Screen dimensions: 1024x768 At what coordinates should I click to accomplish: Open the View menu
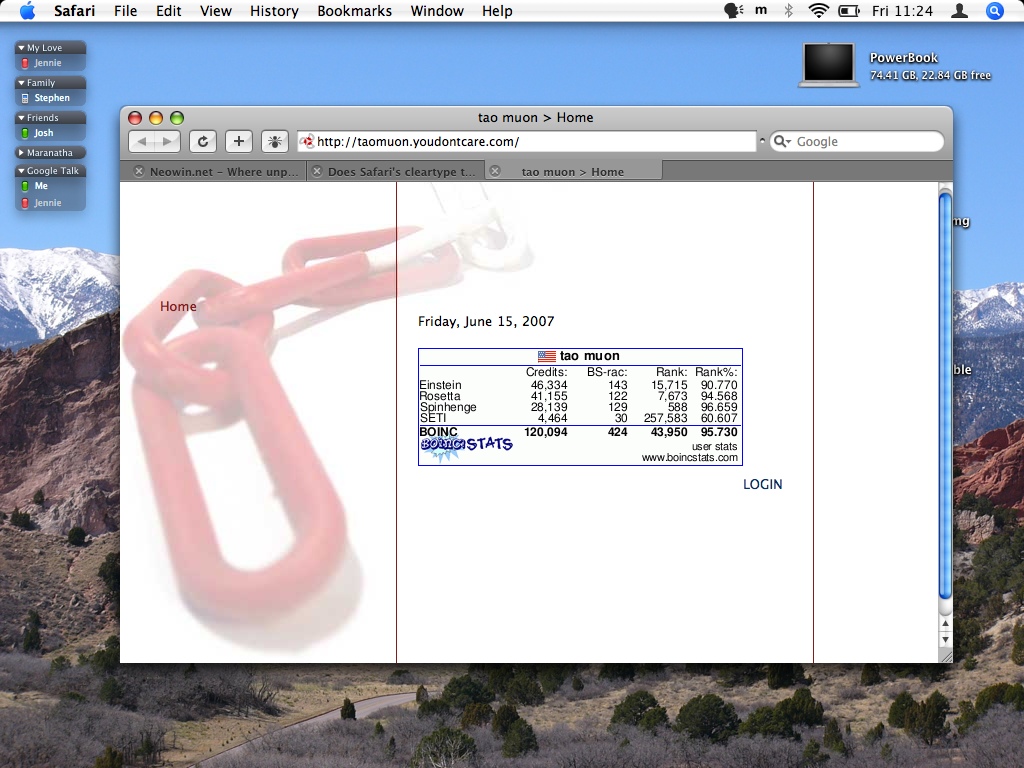(216, 10)
